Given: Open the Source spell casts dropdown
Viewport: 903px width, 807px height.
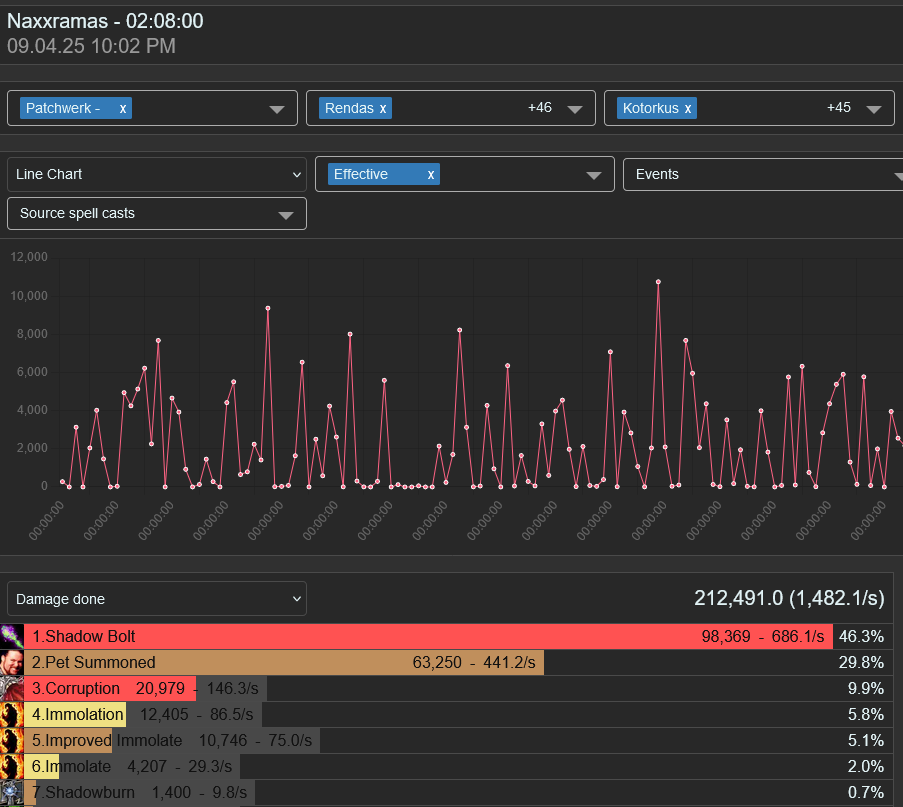Looking at the screenshot, I should pos(157,214).
